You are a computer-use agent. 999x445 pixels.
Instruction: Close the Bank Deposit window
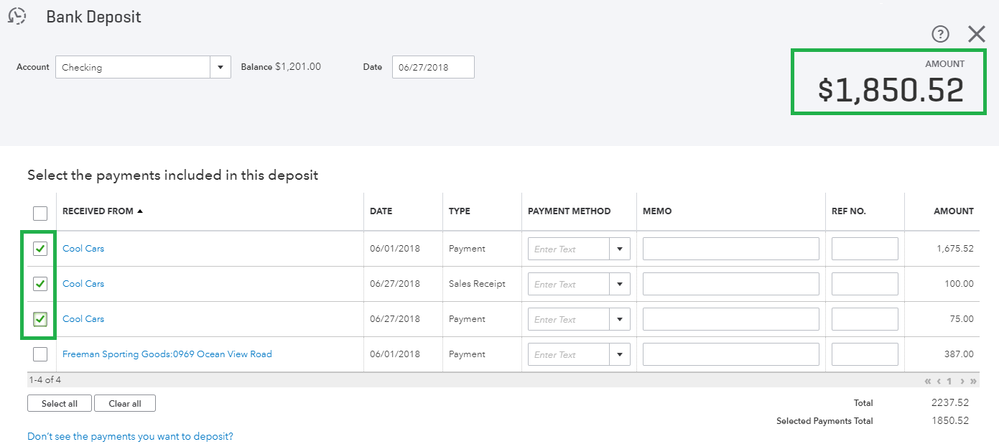click(x=977, y=34)
